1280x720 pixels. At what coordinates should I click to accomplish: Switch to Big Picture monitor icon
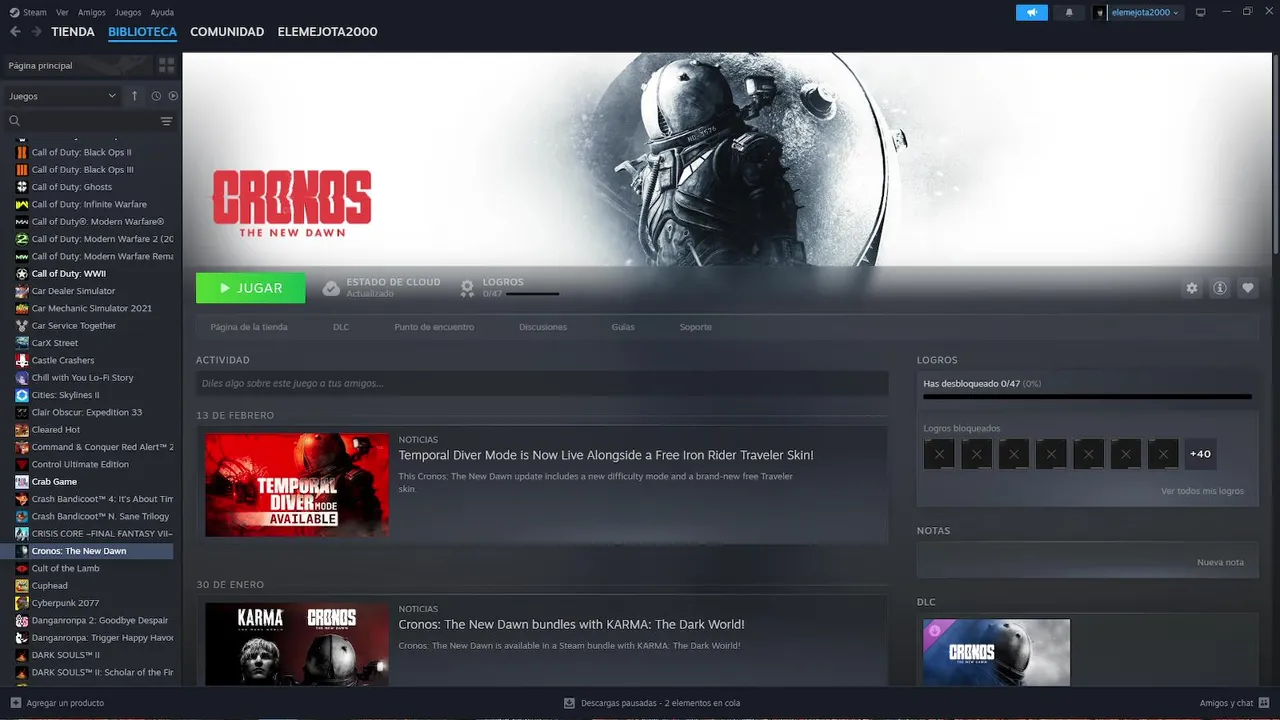point(1200,12)
